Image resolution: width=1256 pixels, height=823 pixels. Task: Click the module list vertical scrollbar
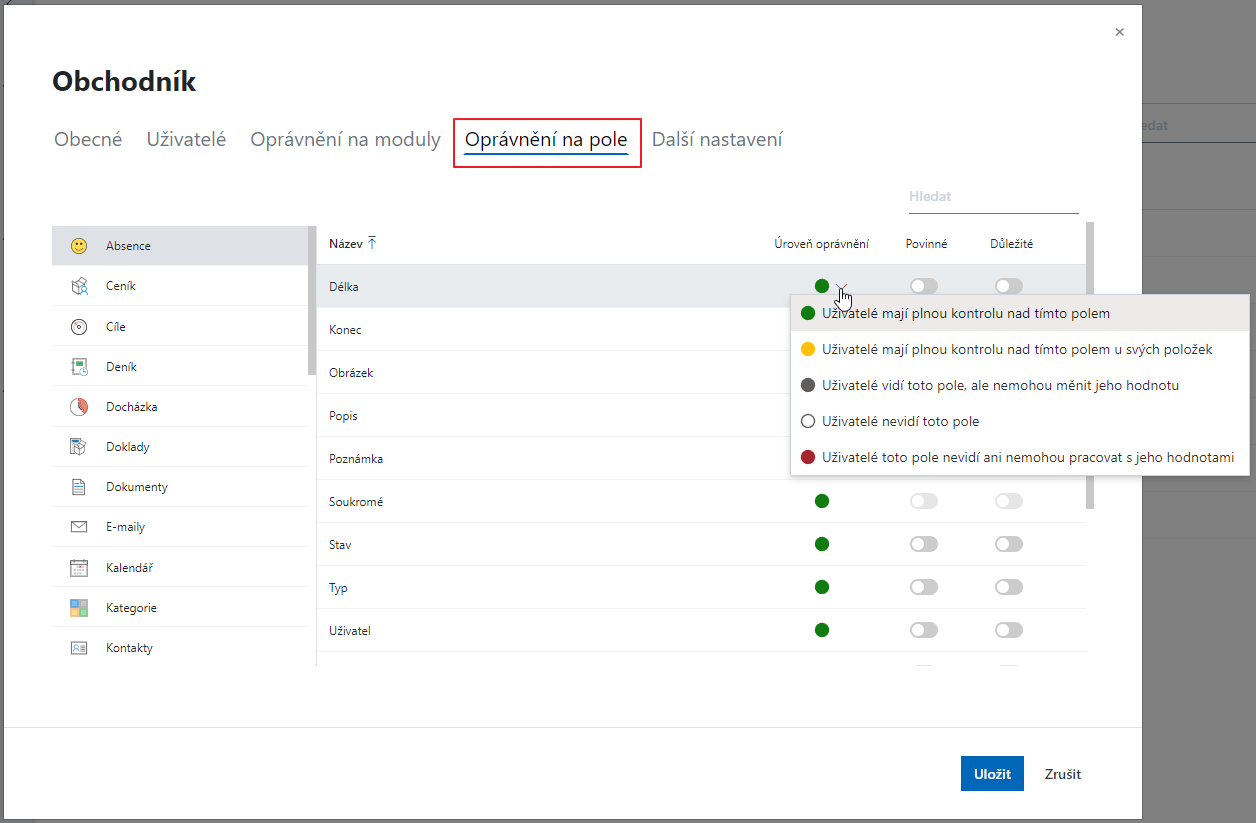point(312,300)
